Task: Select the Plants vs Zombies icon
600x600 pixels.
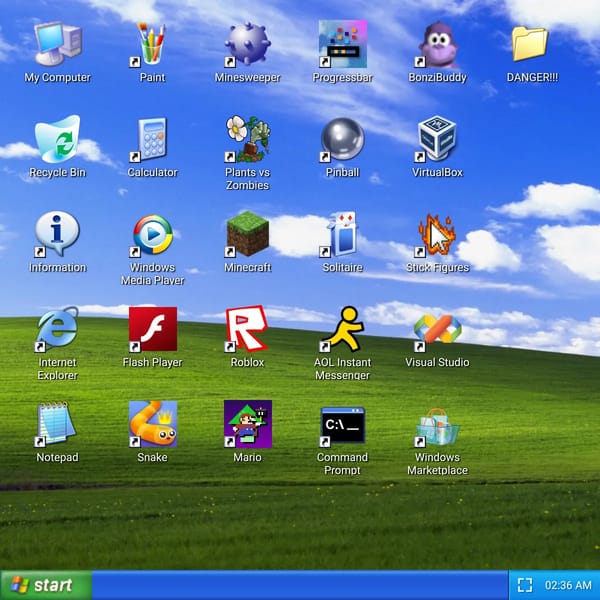Action: [x=248, y=139]
